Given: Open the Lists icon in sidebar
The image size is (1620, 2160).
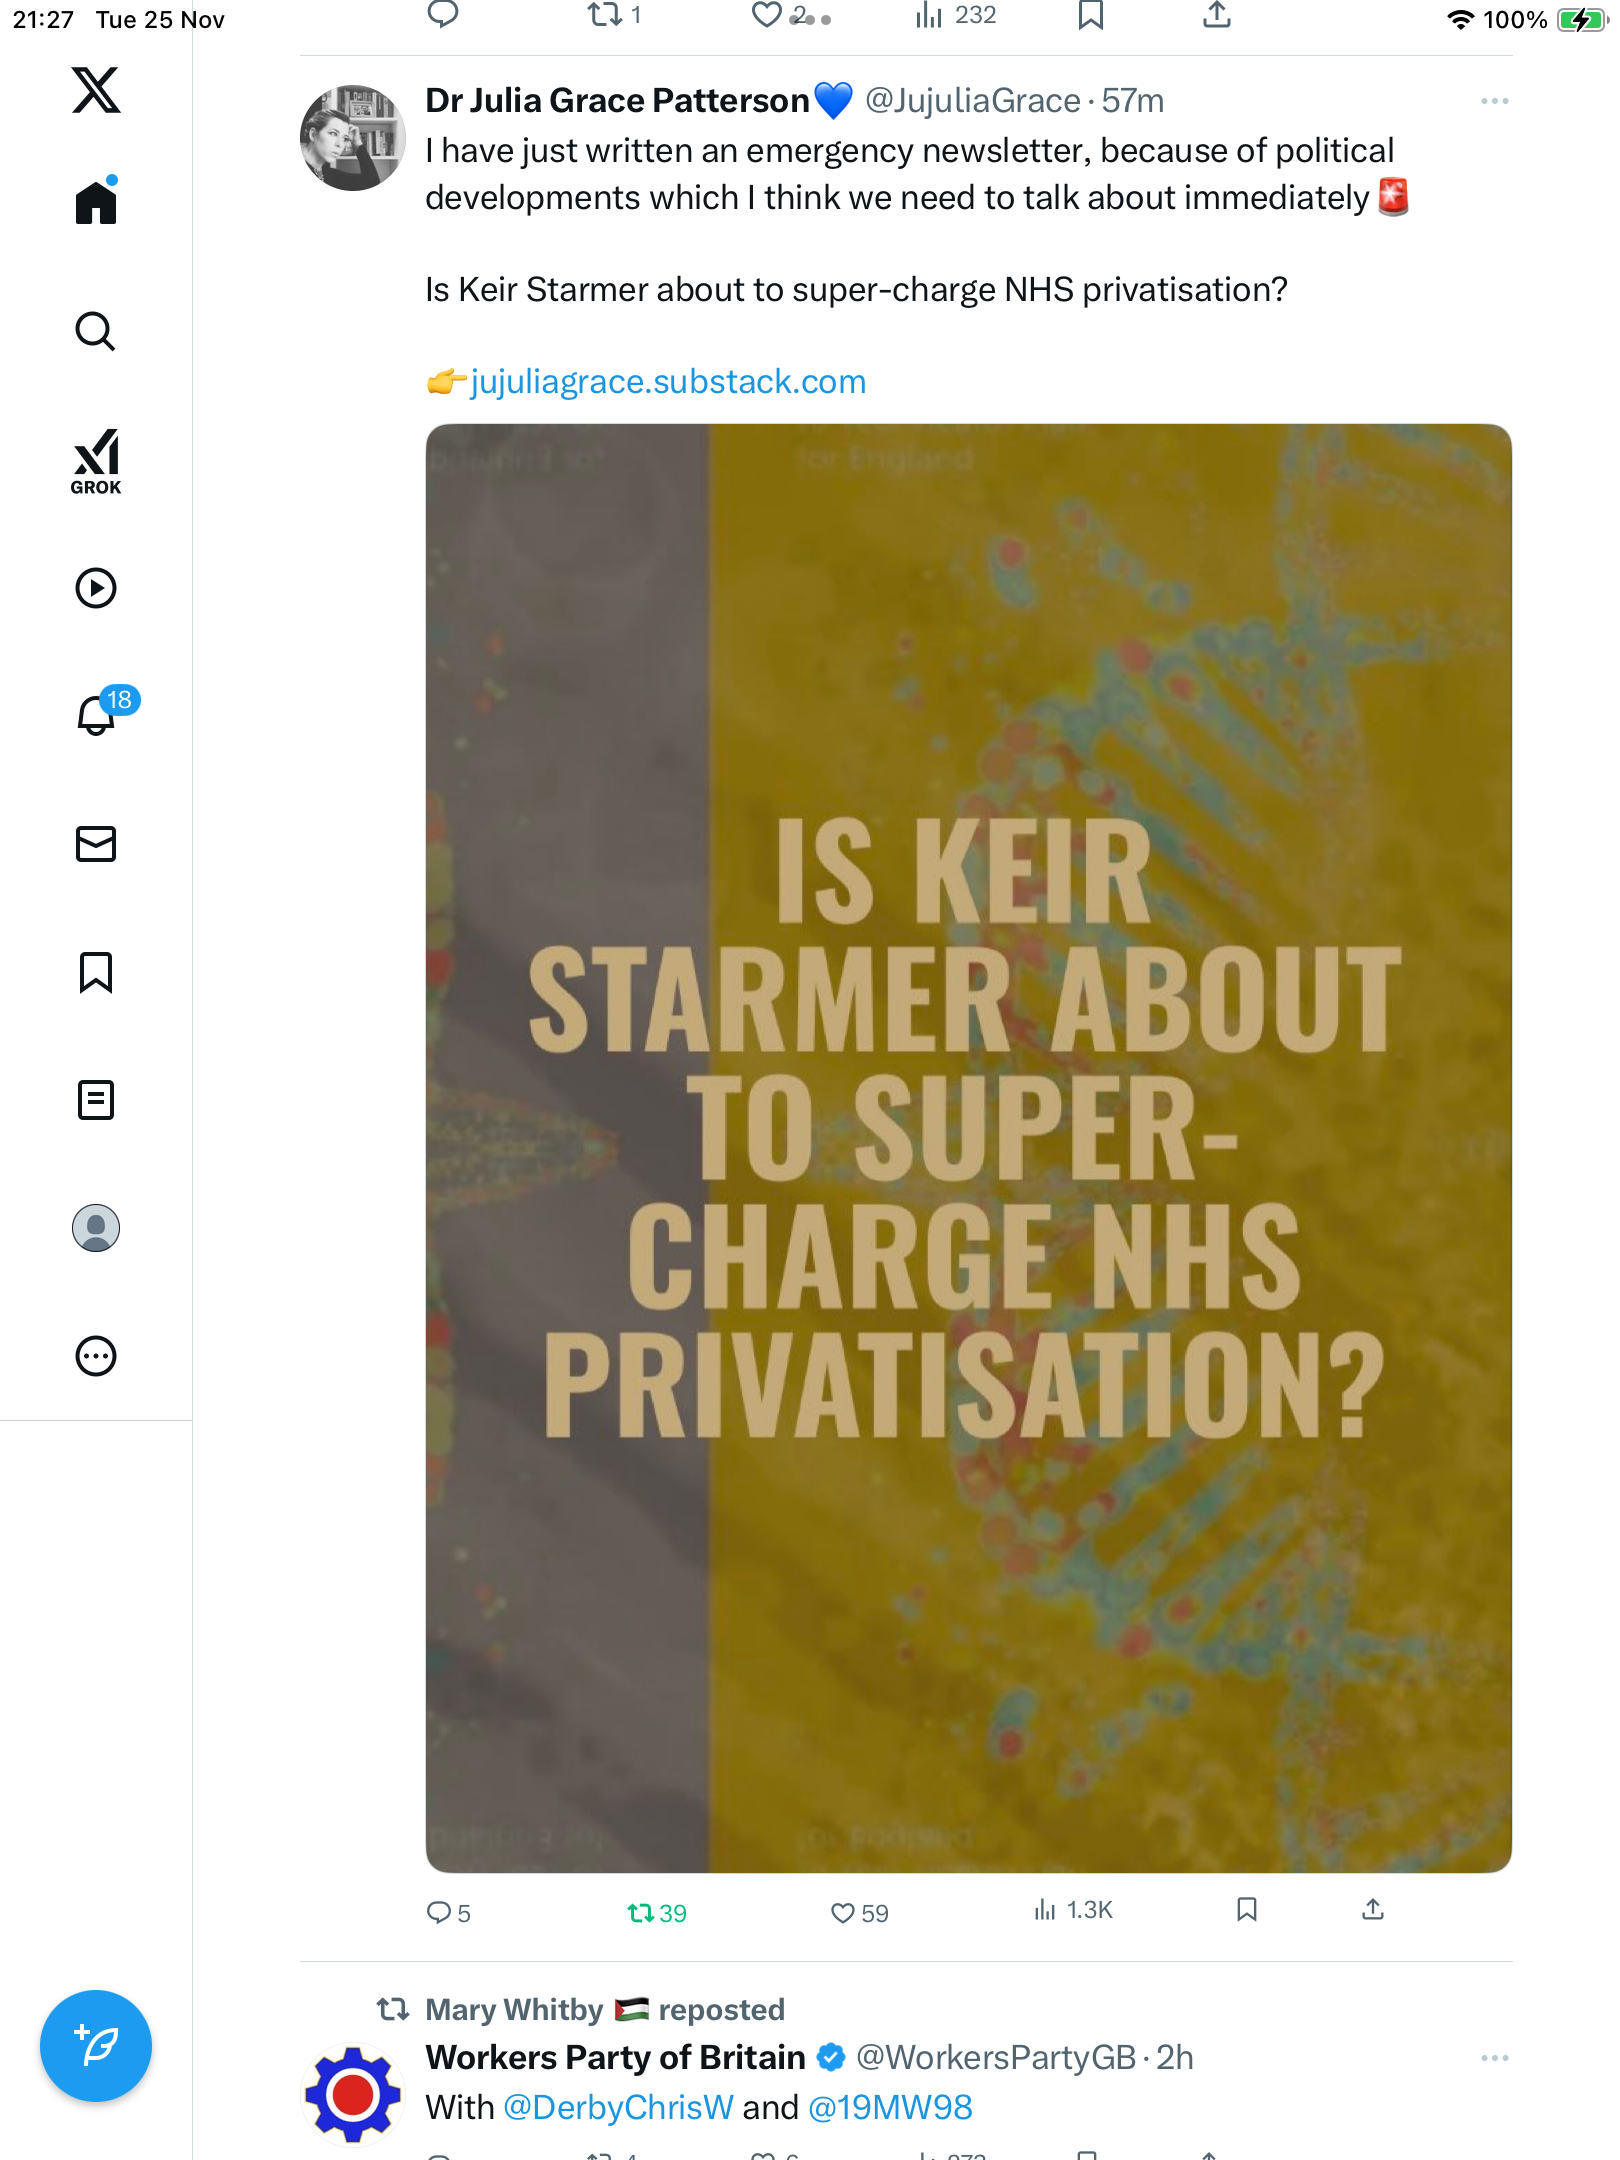Looking at the screenshot, I should pyautogui.click(x=96, y=1100).
